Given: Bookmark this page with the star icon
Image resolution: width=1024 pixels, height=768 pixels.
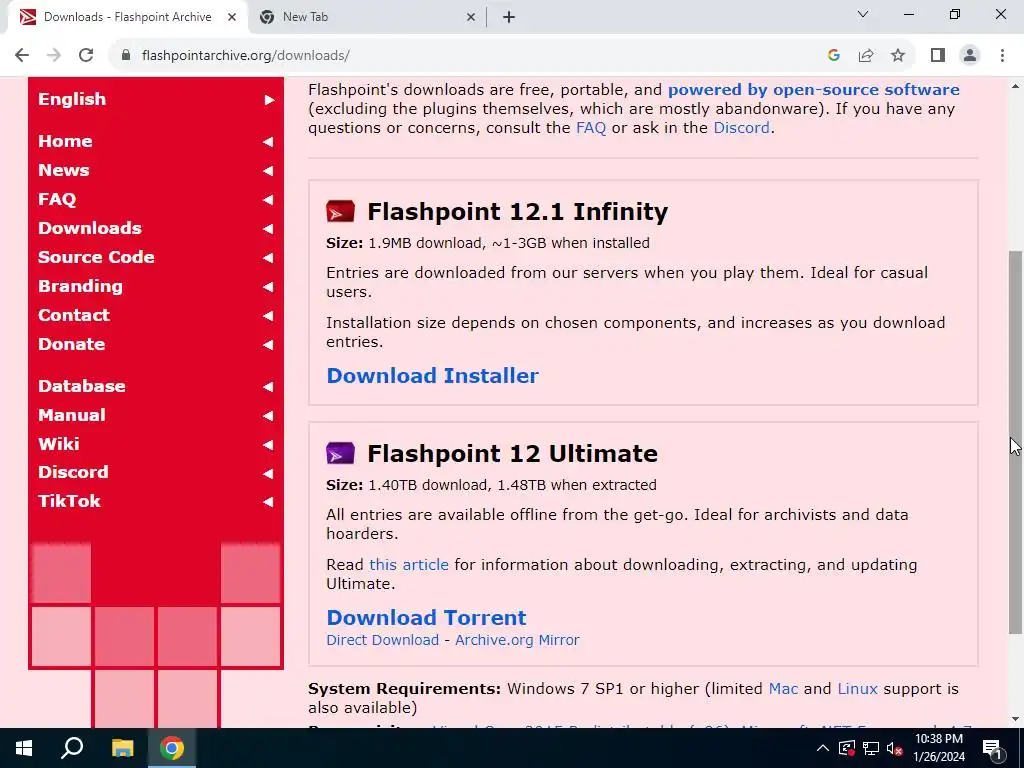Looking at the screenshot, I should (x=898, y=56).
